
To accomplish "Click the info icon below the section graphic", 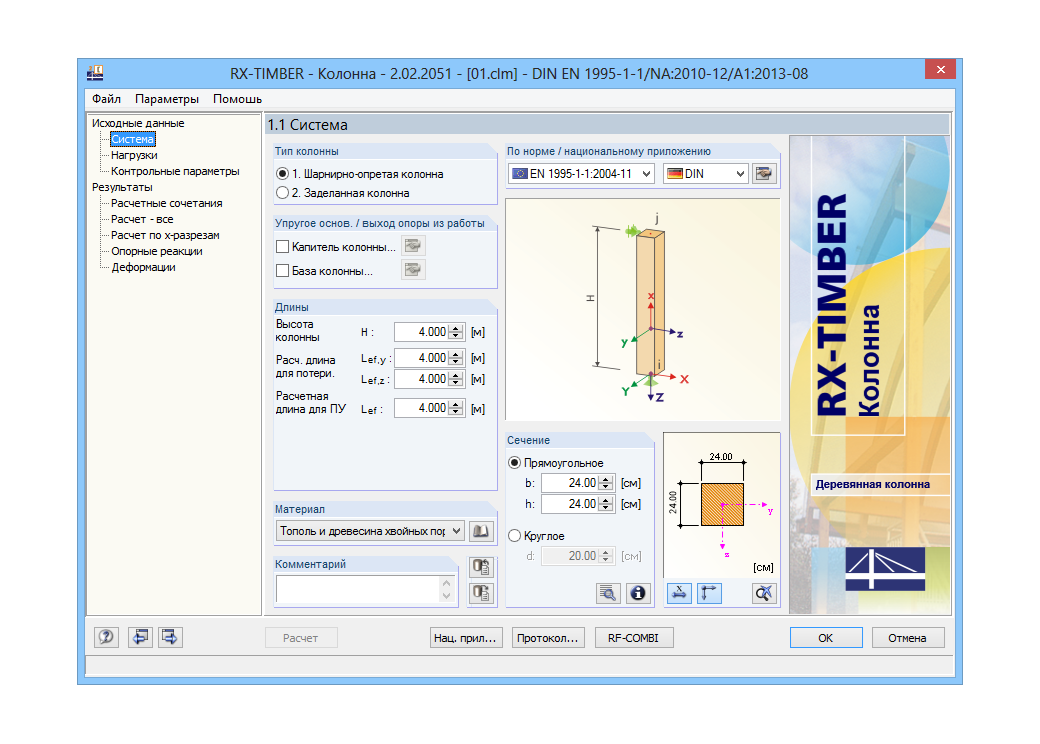I will pyautogui.click(x=637, y=593).
